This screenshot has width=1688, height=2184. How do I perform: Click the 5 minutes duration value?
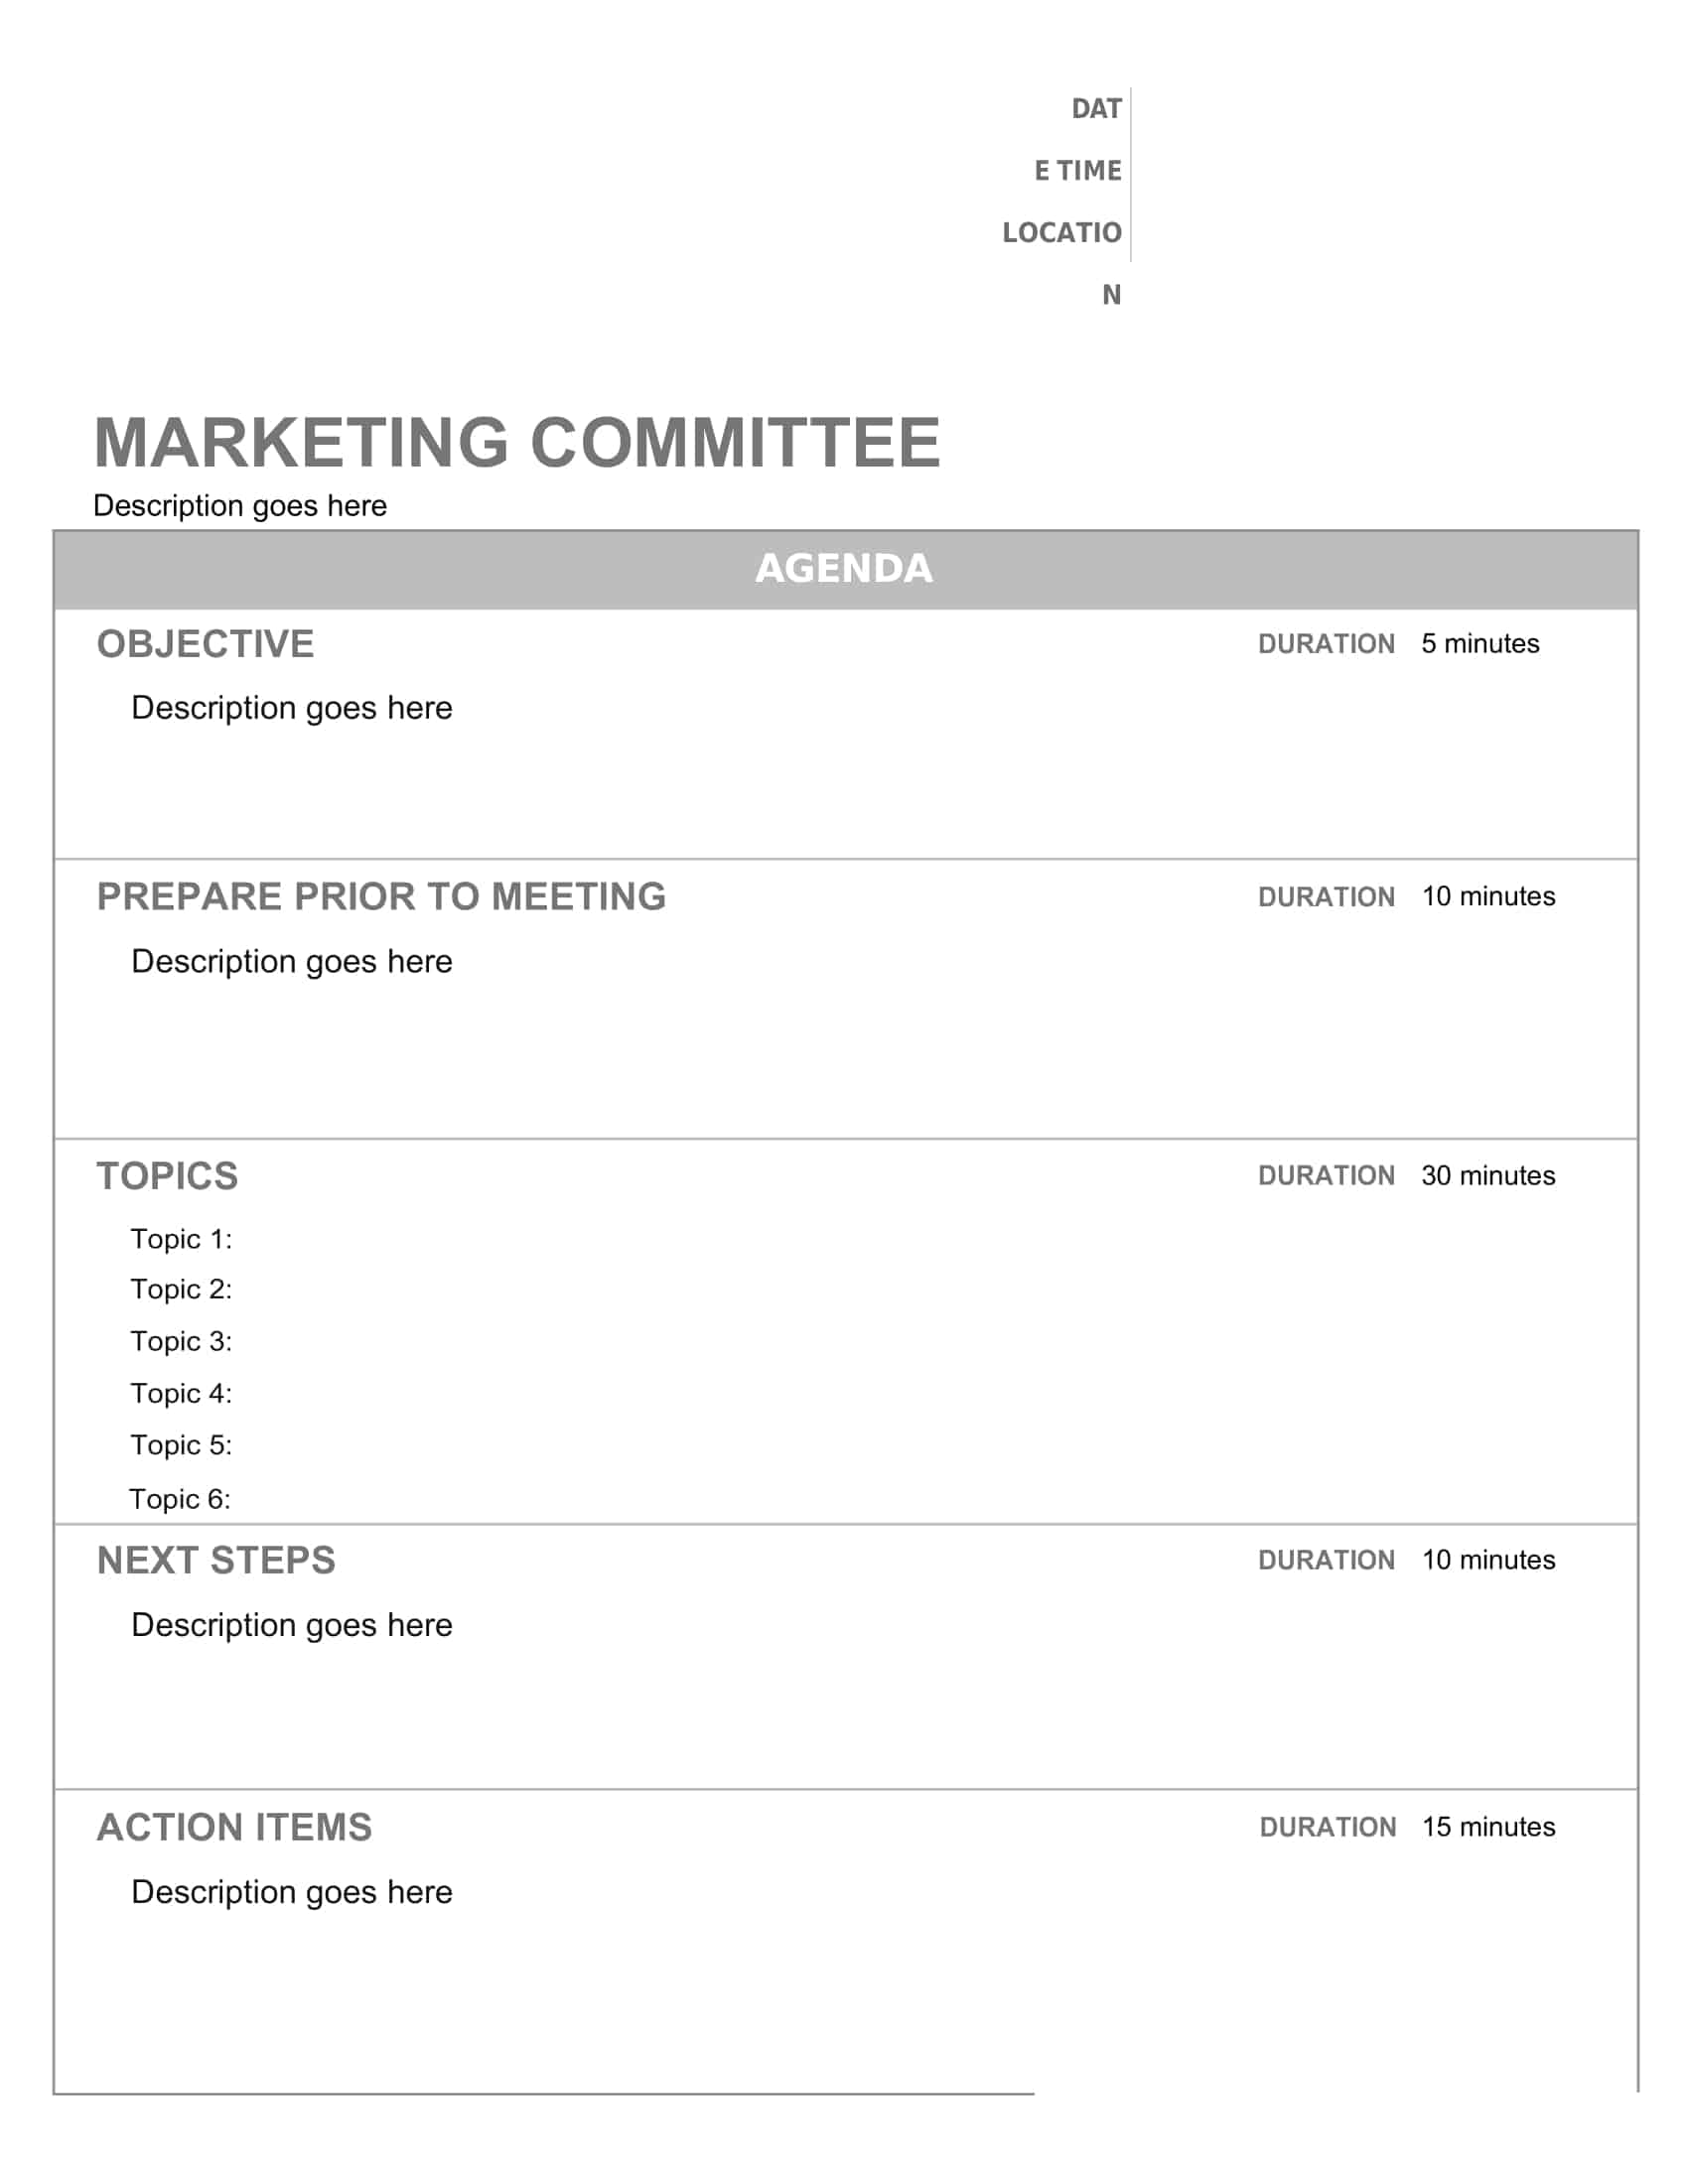click(x=1479, y=644)
